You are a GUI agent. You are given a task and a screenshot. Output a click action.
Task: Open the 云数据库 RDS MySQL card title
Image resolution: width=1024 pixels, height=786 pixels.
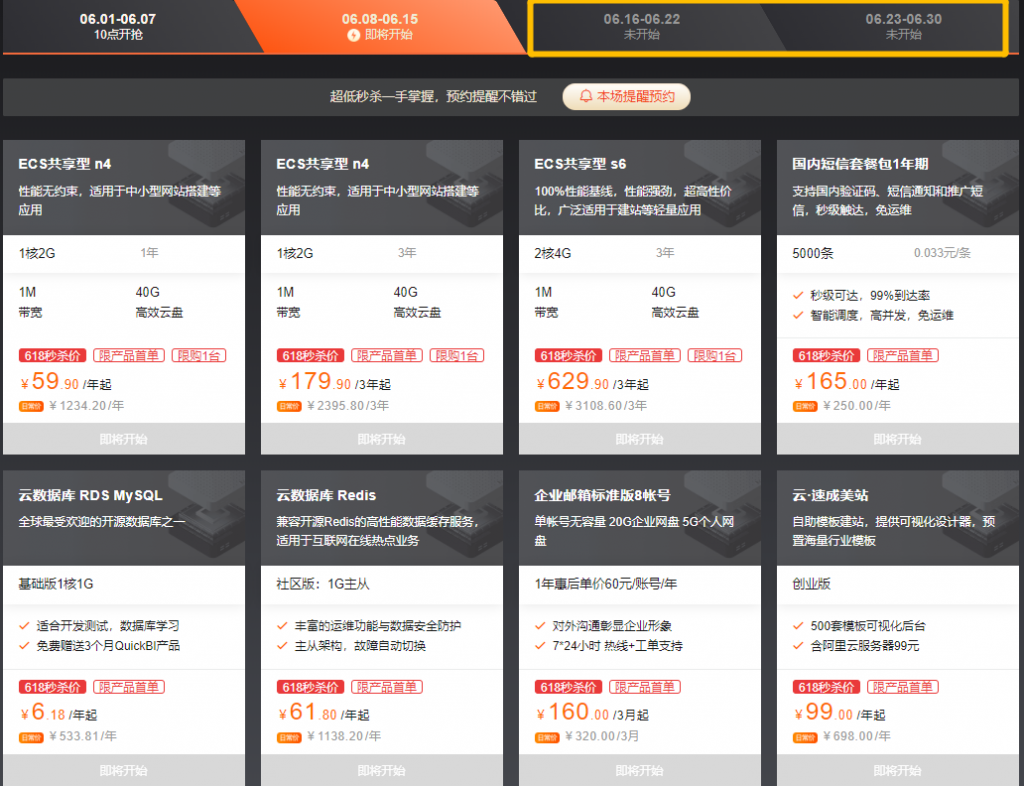pyautogui.click(x=90, y=495)
